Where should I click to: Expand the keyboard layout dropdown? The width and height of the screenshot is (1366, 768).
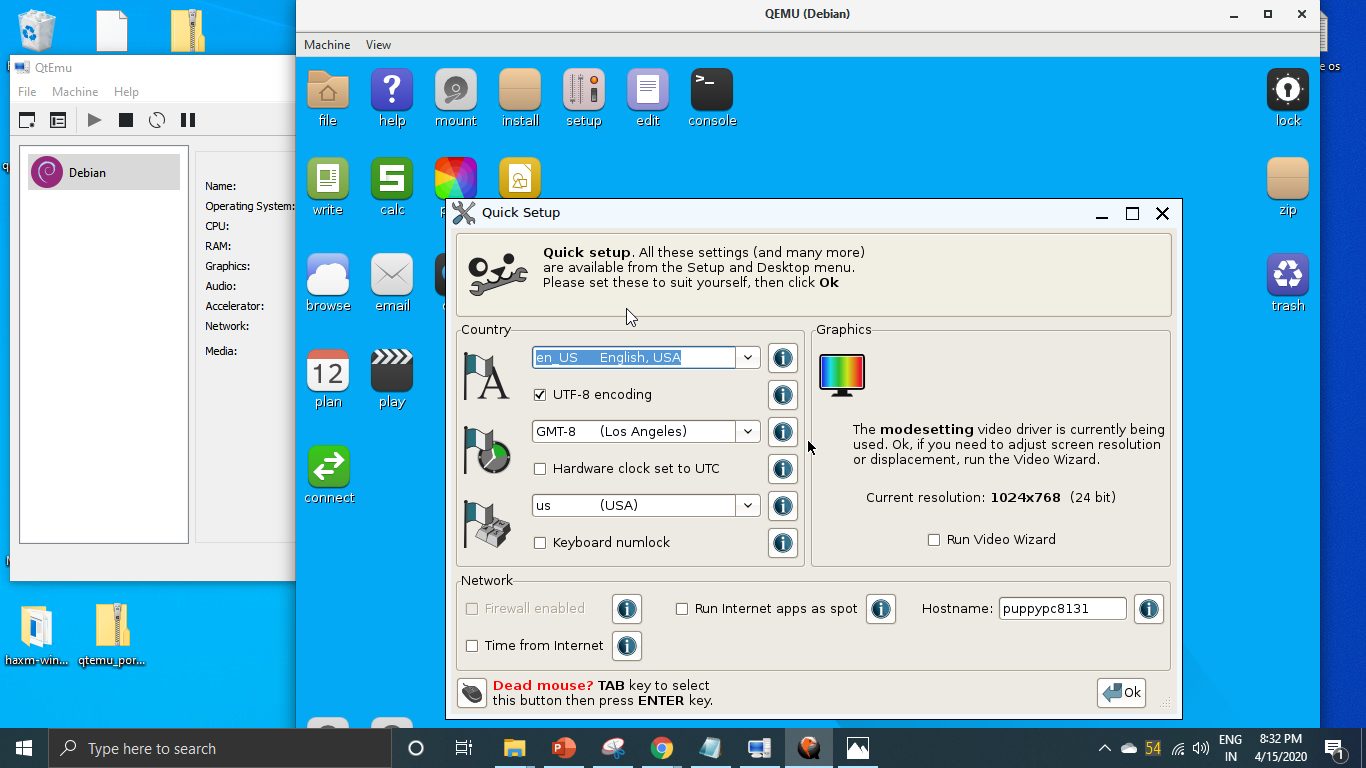(747, 505)
